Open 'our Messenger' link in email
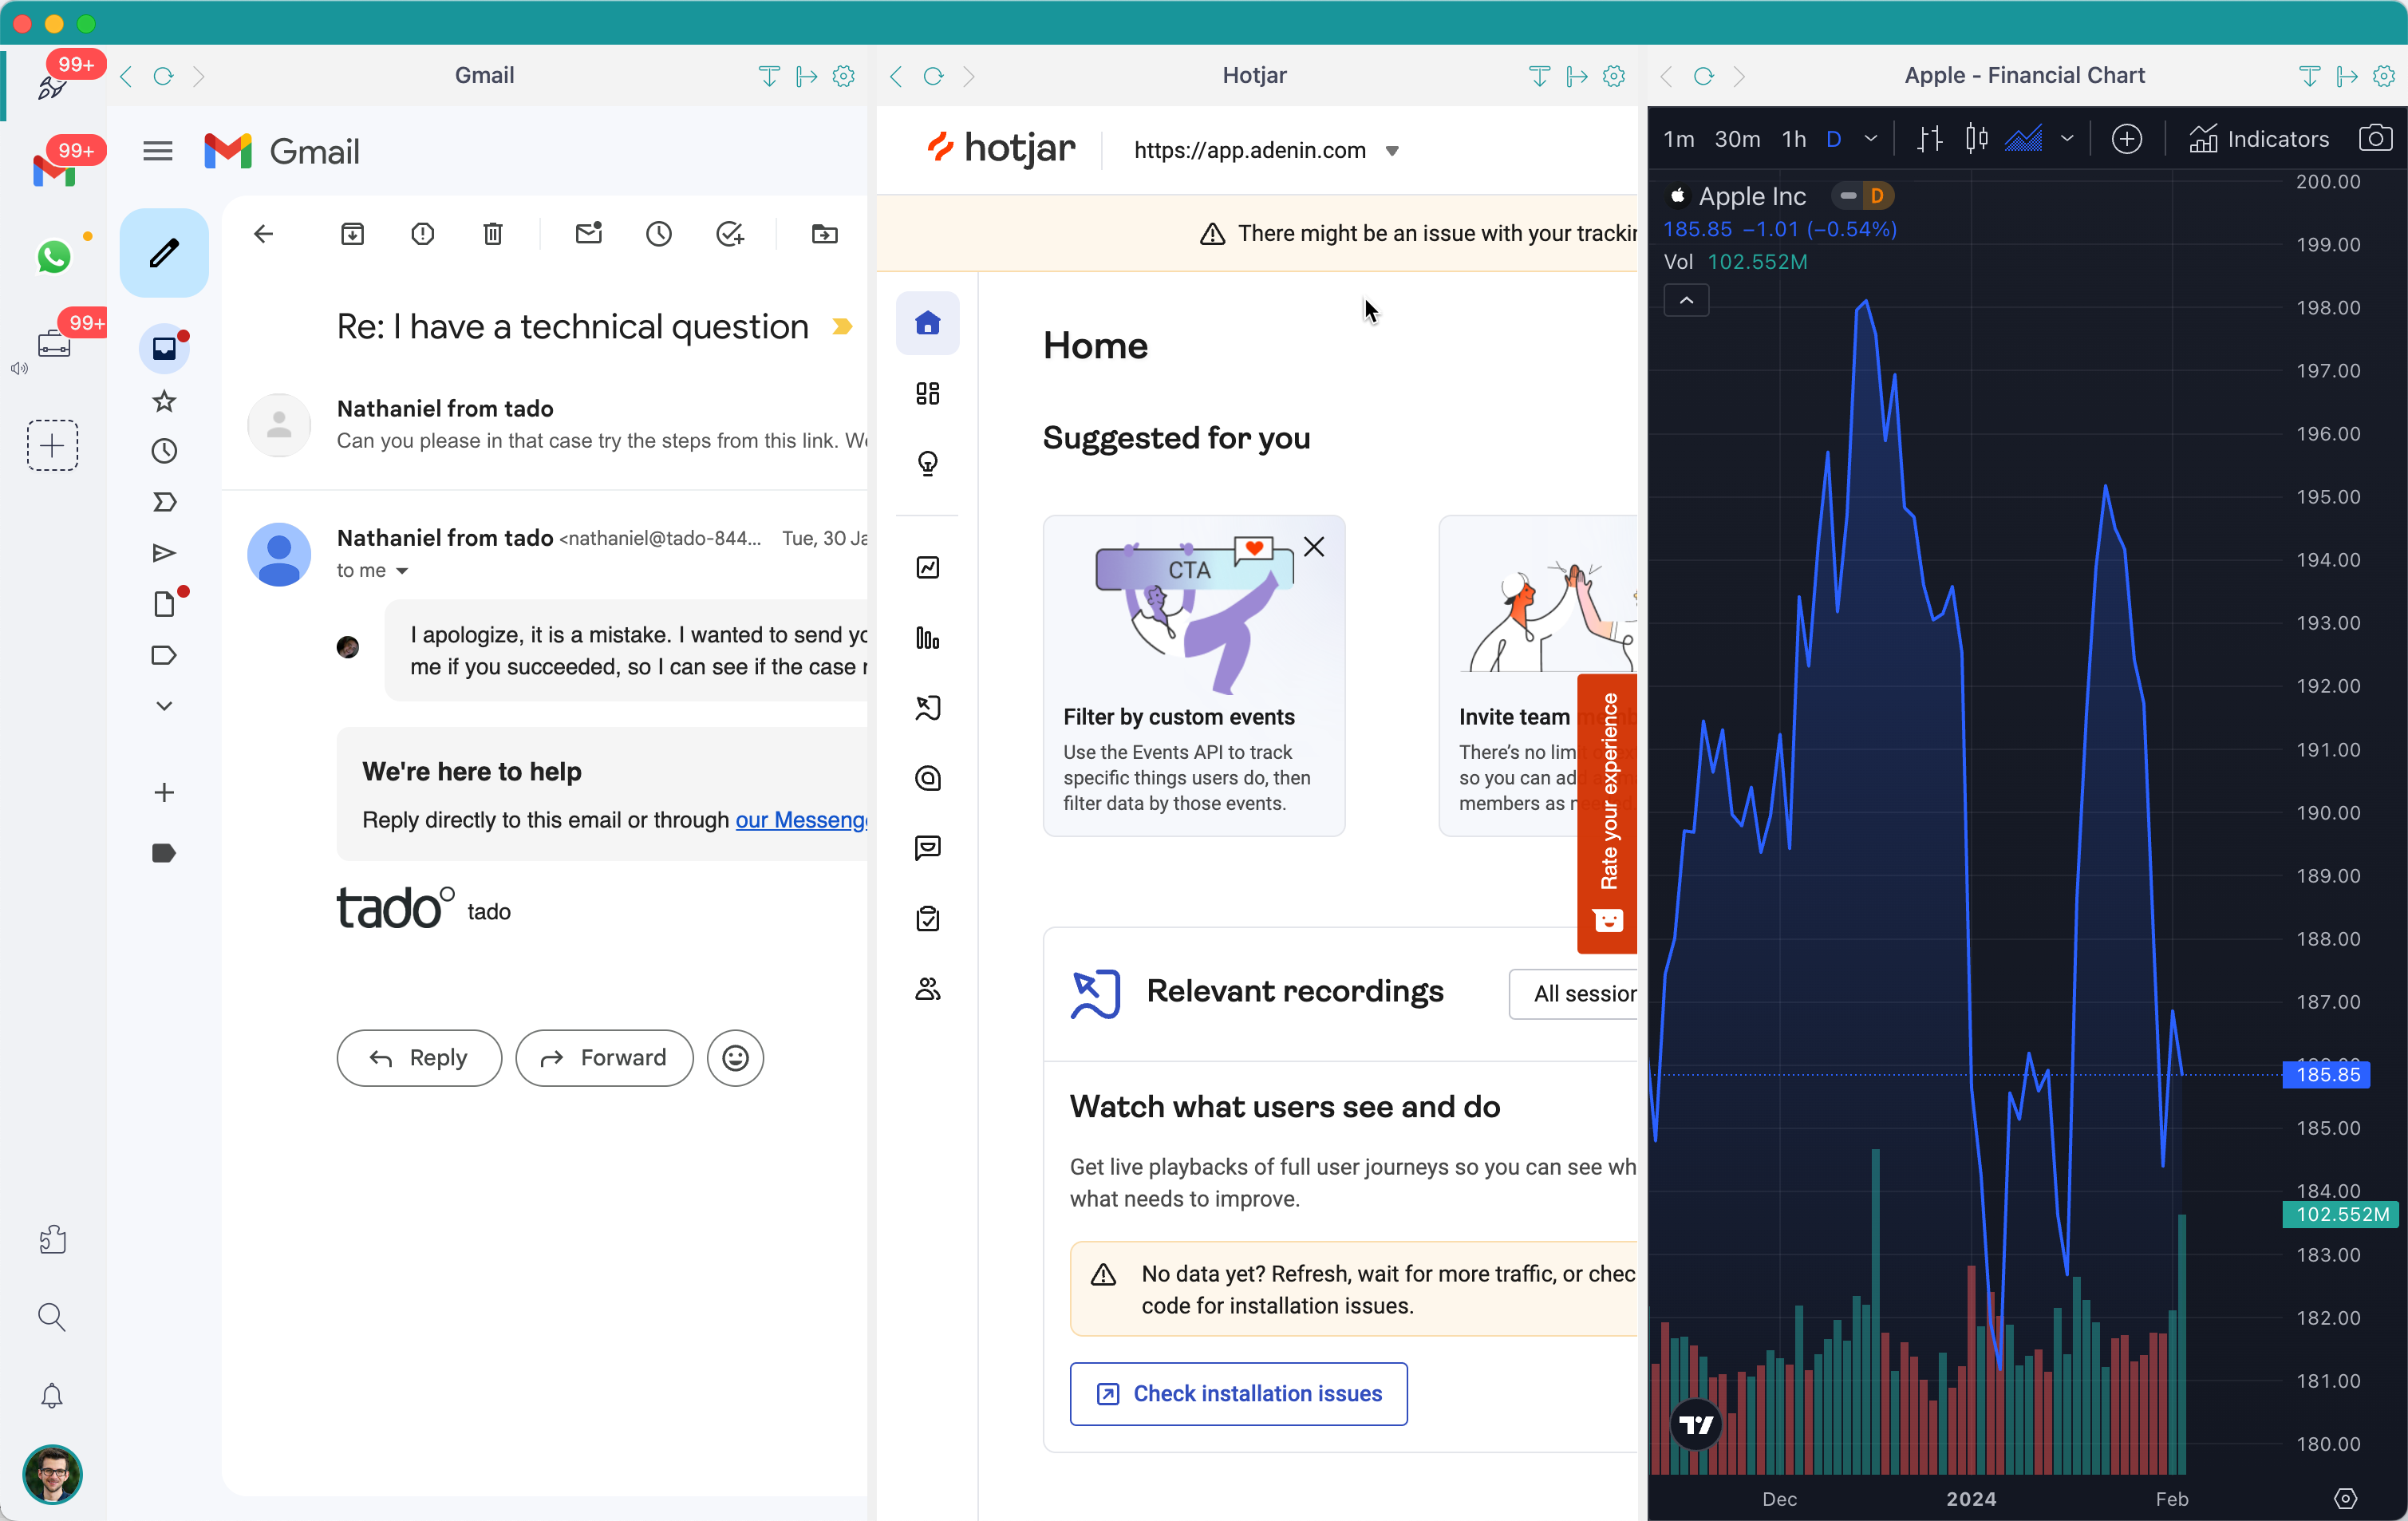 [x=801, y=820]
